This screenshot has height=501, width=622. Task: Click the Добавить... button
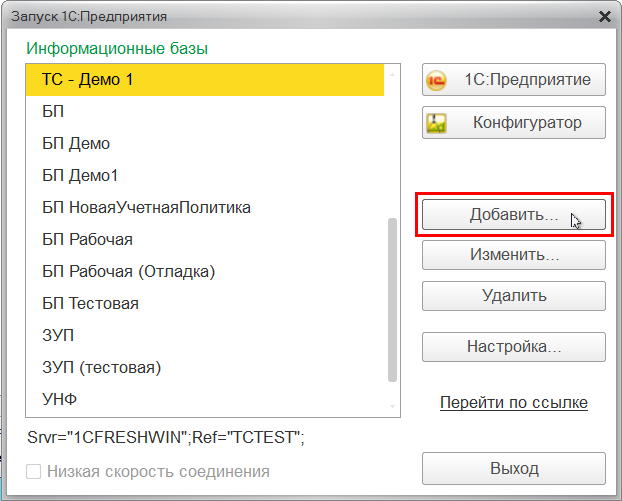514,215
